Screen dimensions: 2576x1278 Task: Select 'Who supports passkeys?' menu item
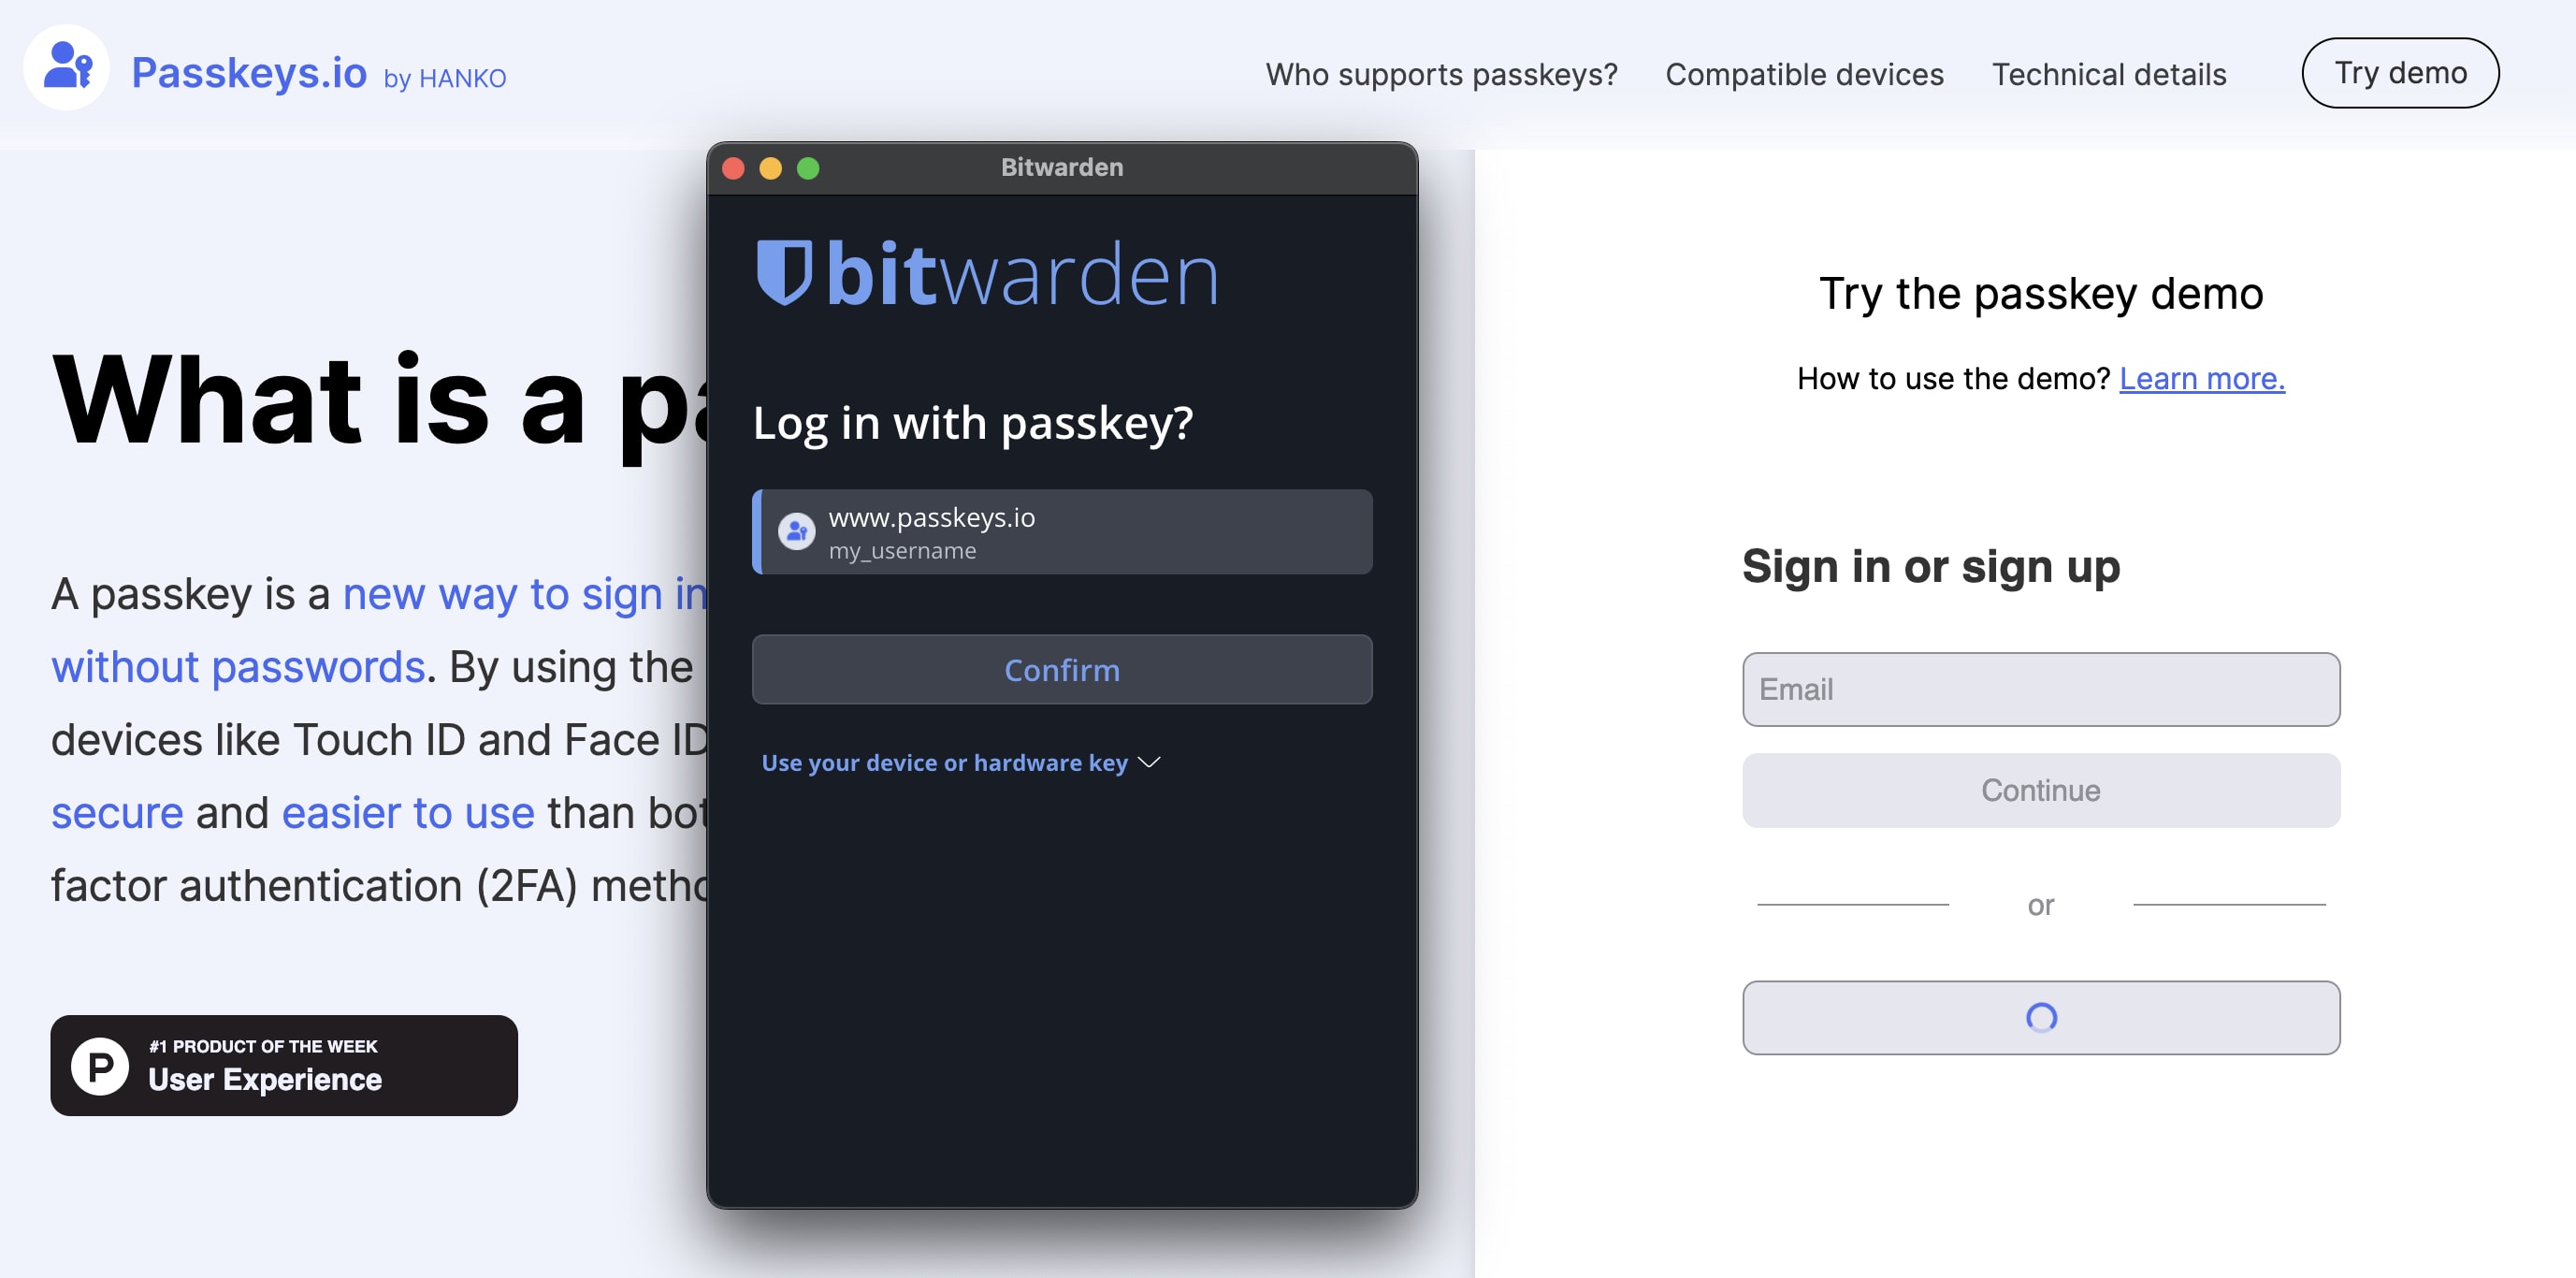pyautogui.click(x=1440, y=72)
